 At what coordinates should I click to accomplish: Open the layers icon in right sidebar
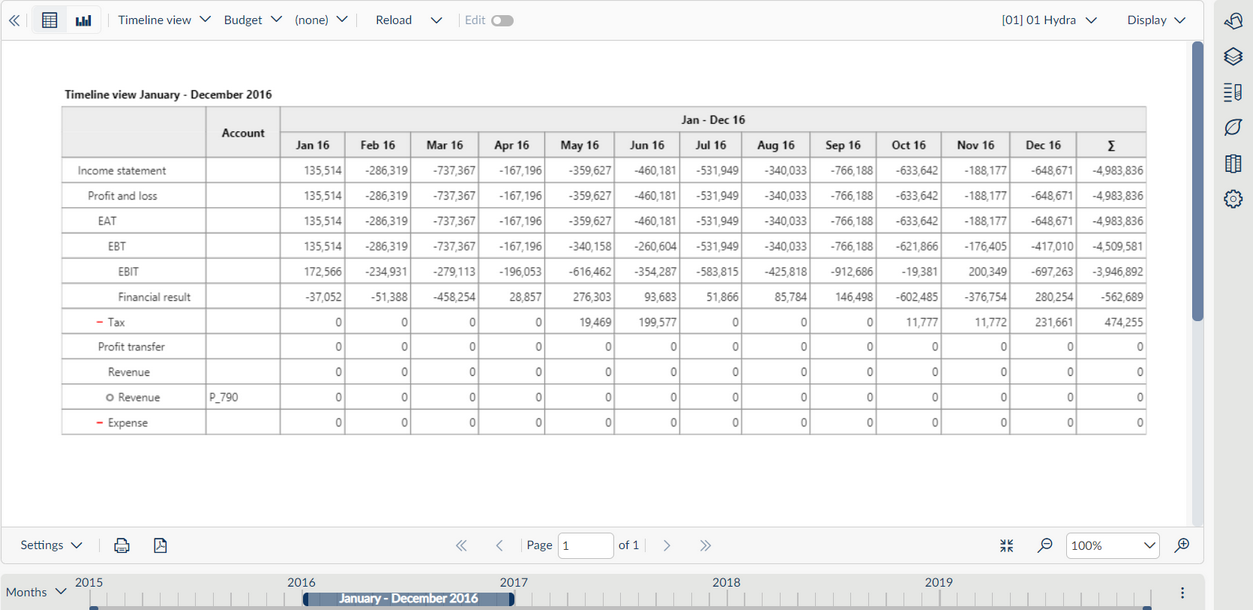pyautogui.click(x=1233, y=57)
